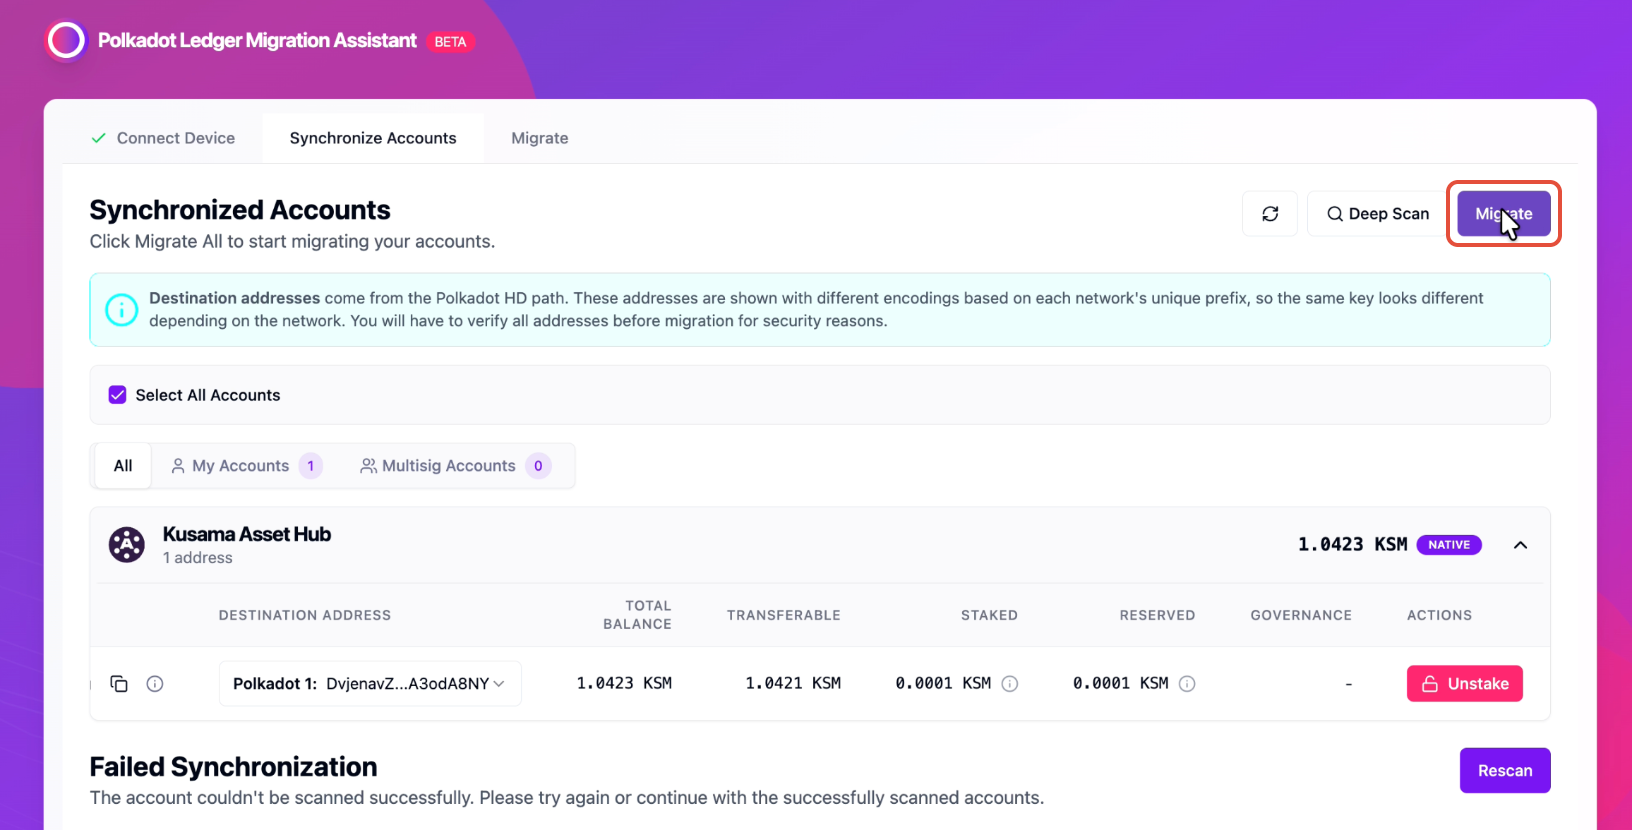Open the Polkadot 1 destination address dropdown

click(370, 684)
